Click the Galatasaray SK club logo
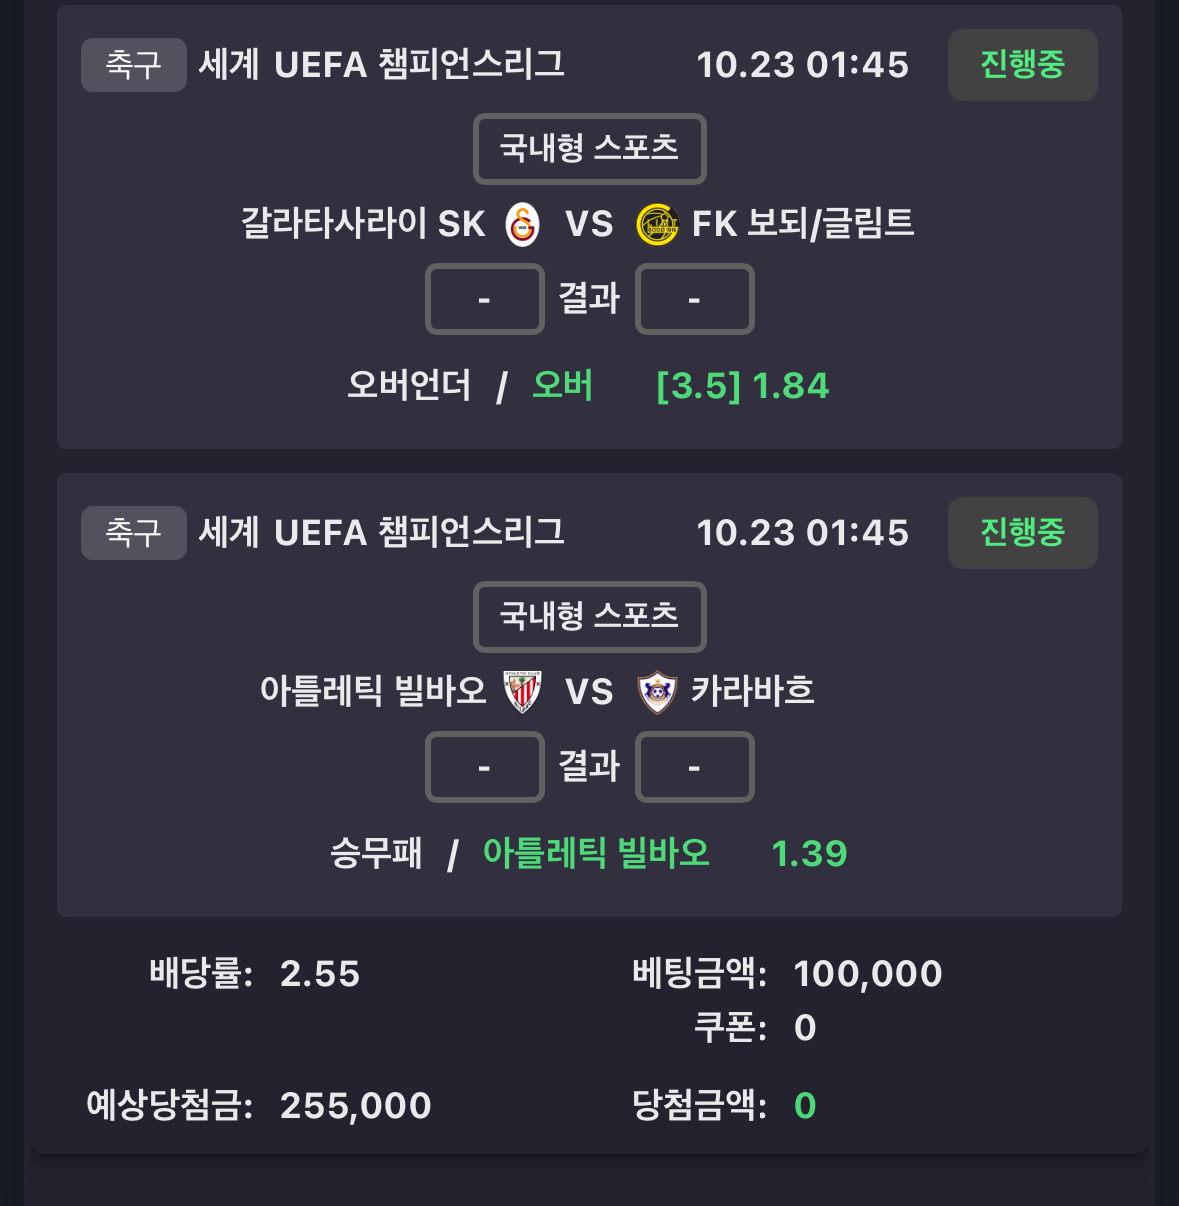The height and width of the screenshot is (1206, 1179). click(x=522, y=224)
